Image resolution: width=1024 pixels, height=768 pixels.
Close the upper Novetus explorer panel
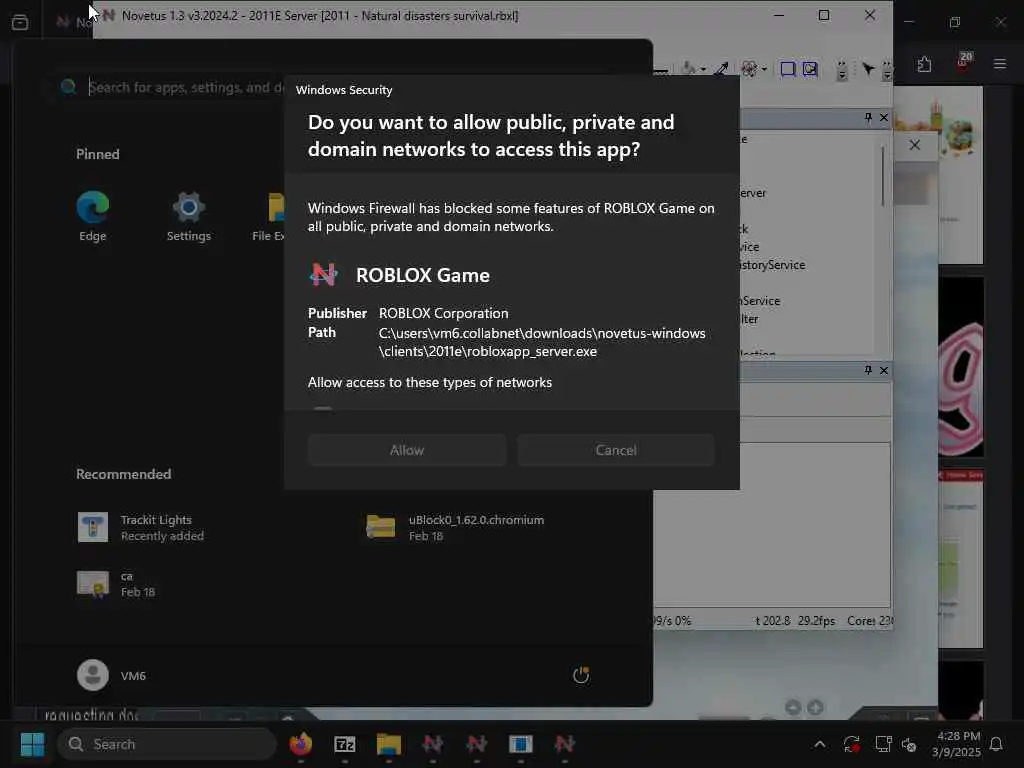click(x=884, y=117)
